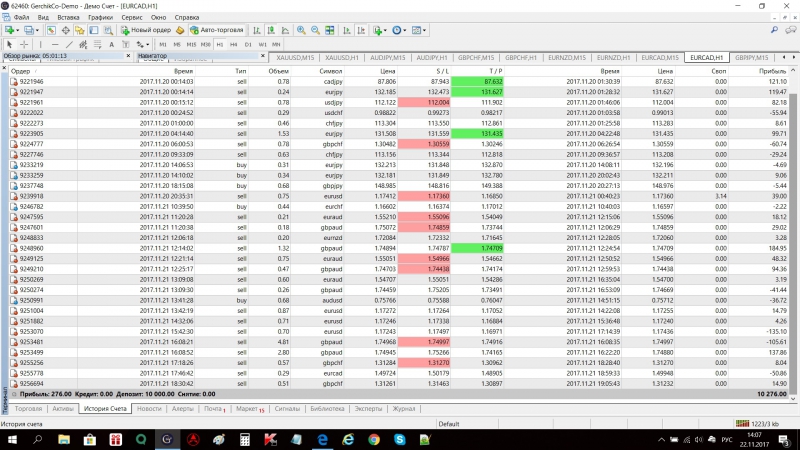The height and width of the screenshot is (450, 800).
Task: Zoom out the chart with magnifier minus
Action: [315, 30]
